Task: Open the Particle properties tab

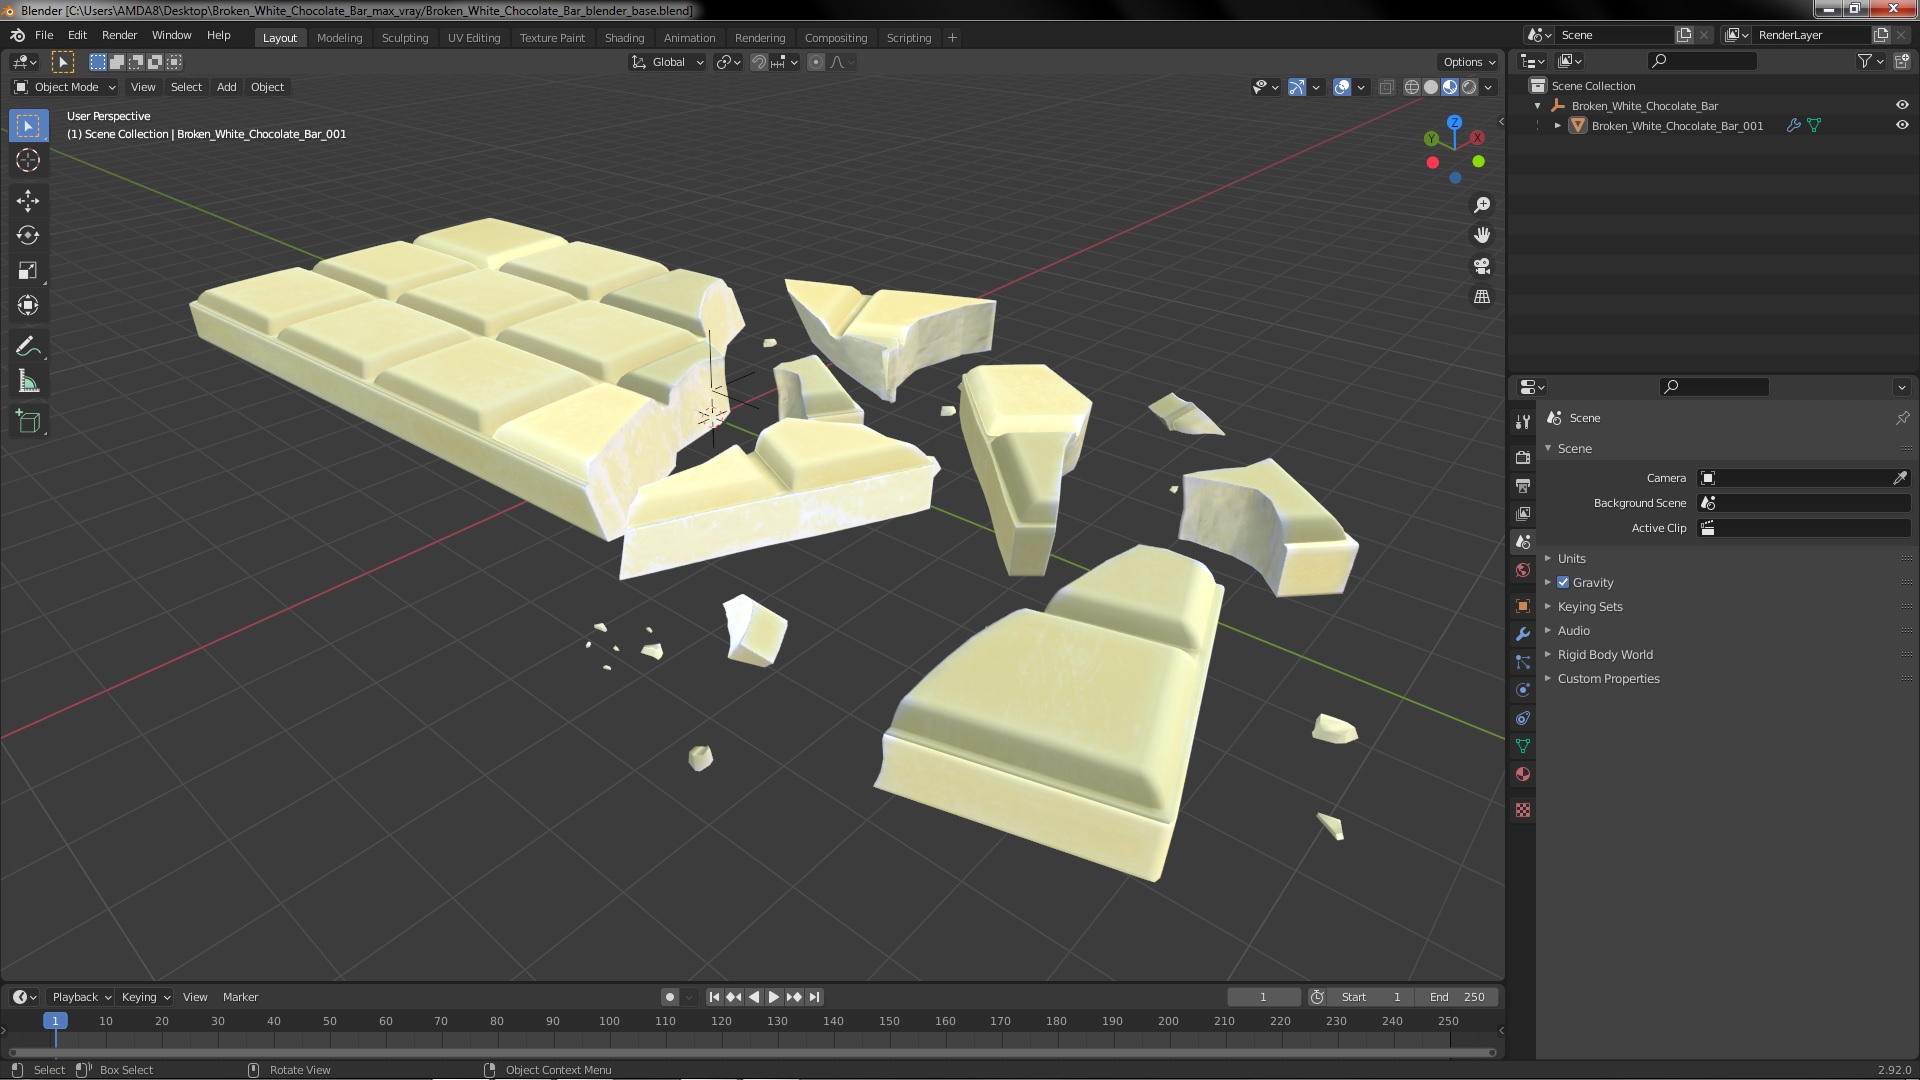Action: 1523,662
